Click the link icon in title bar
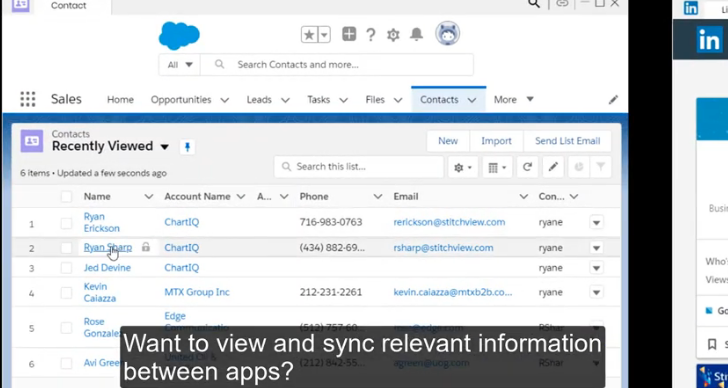The height and width of the screenshot is (388, 728). click(562, 3)
